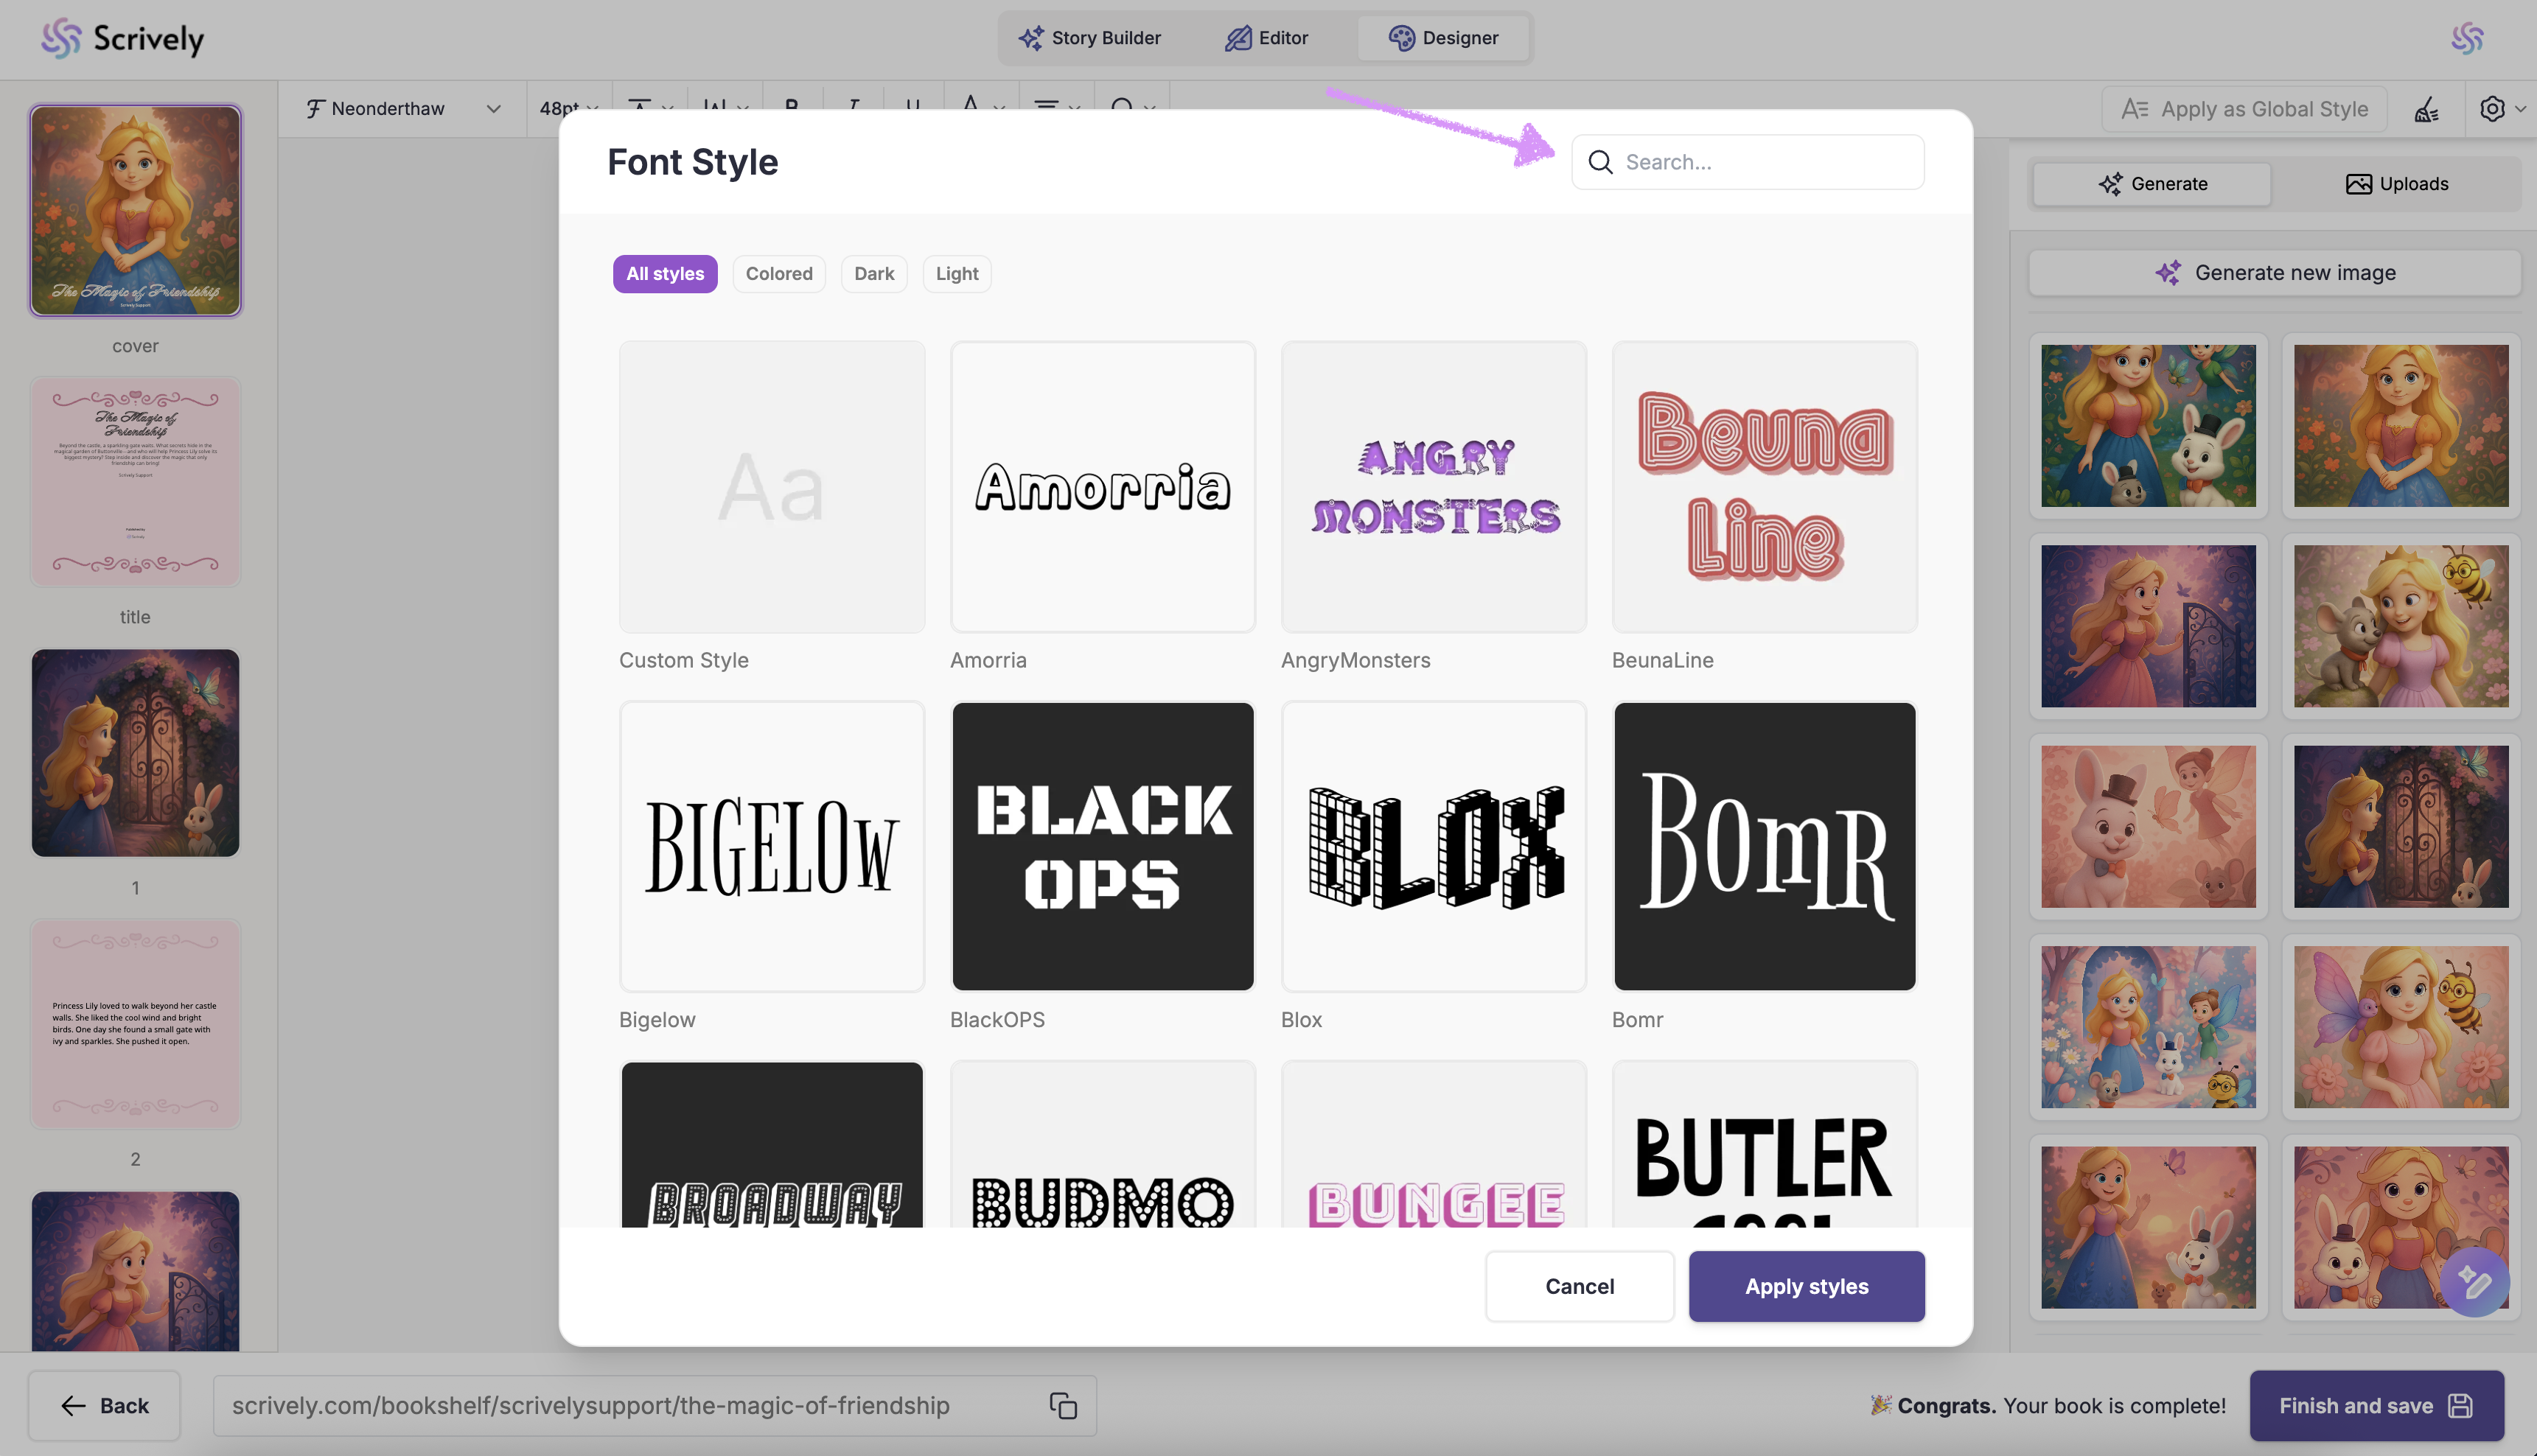Expand the gear settings dropdown
2537x1456 pixels.
2501,109
